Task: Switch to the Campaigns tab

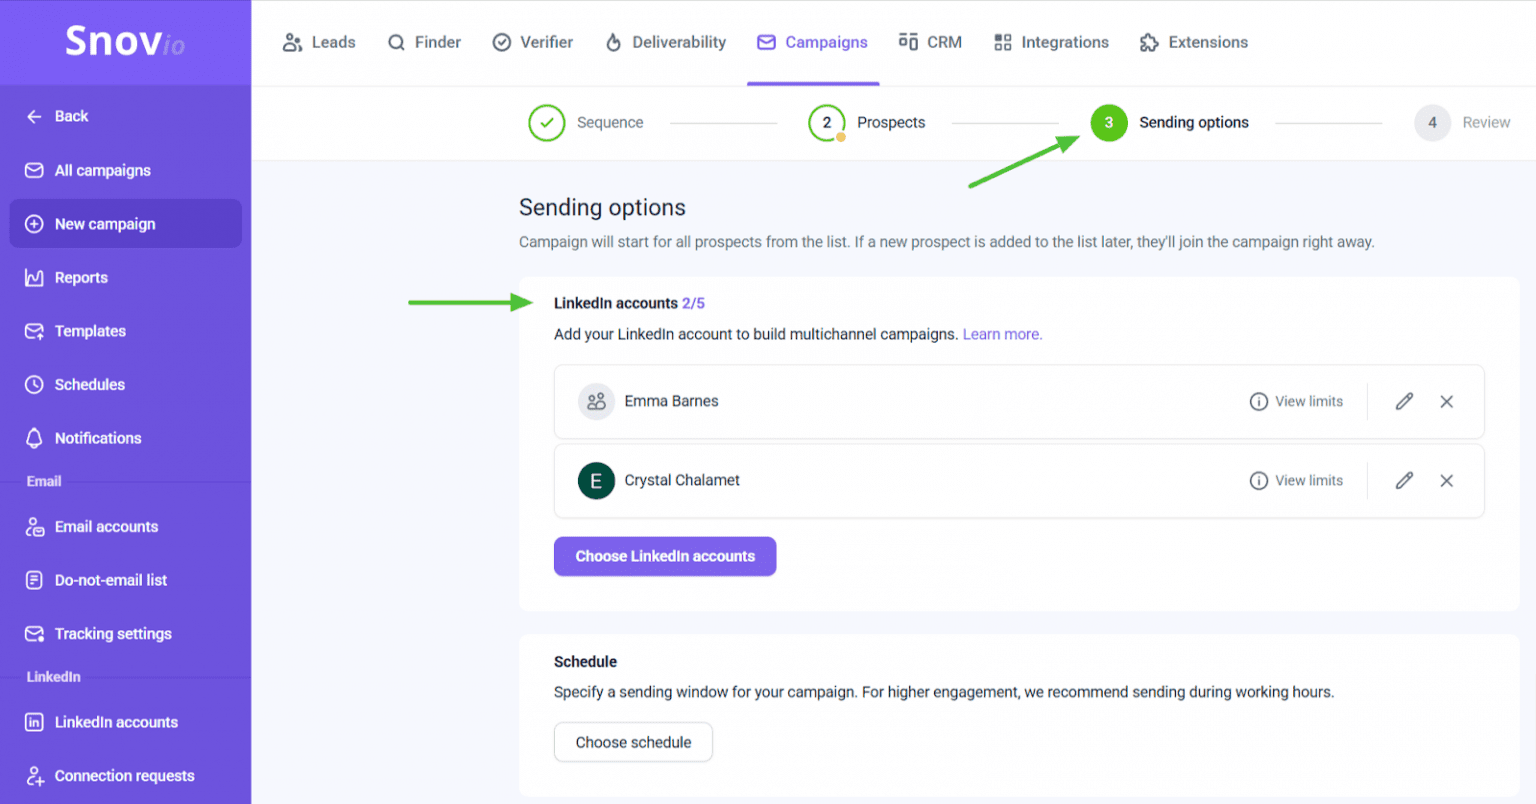Action: (x=812, y=42)
